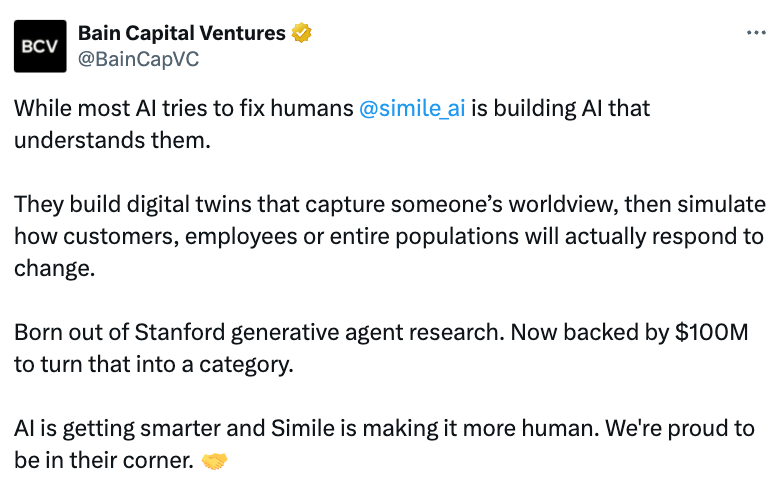The height and width of the screenshot is (492, 776).
Task: Click the phrase "AI is getting smarter"
Action: (x=108, y=431)
